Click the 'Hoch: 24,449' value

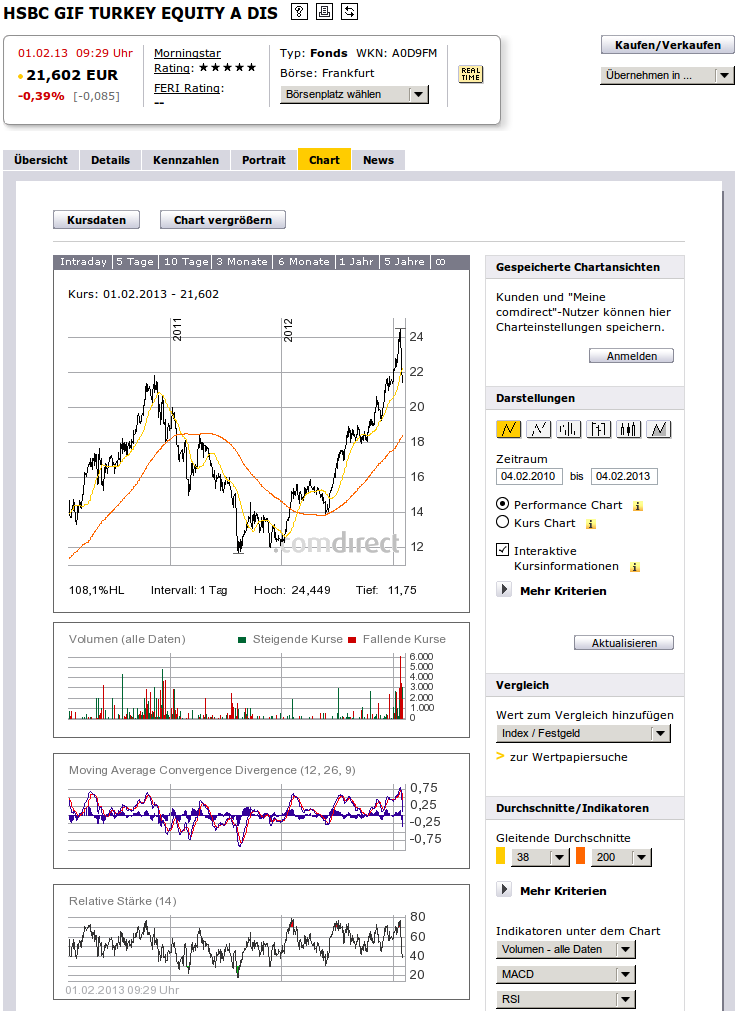[x=292, y=590]
